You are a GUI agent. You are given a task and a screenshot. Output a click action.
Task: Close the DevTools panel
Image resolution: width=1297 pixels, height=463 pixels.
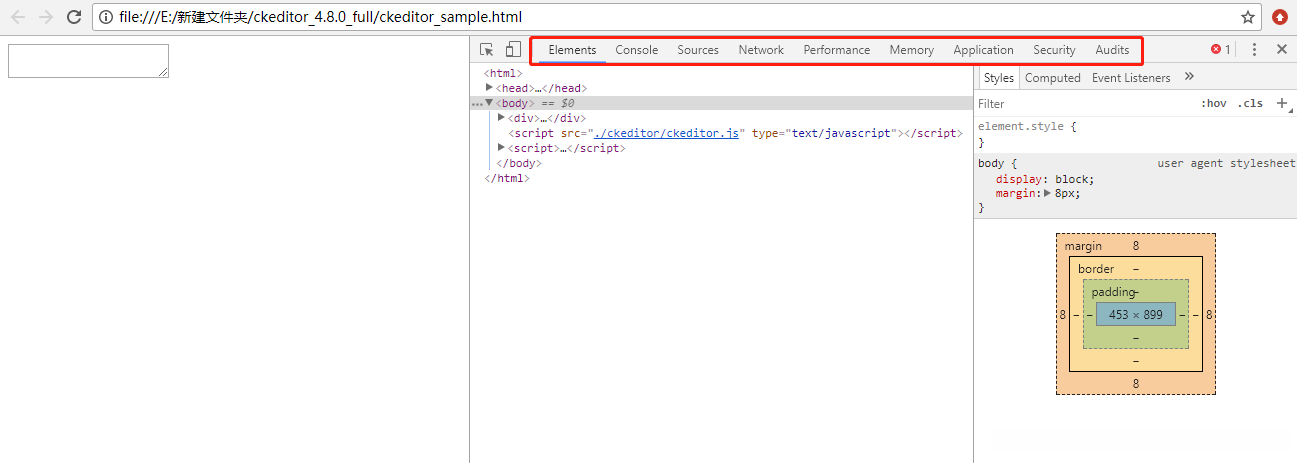click(1282, 50)
